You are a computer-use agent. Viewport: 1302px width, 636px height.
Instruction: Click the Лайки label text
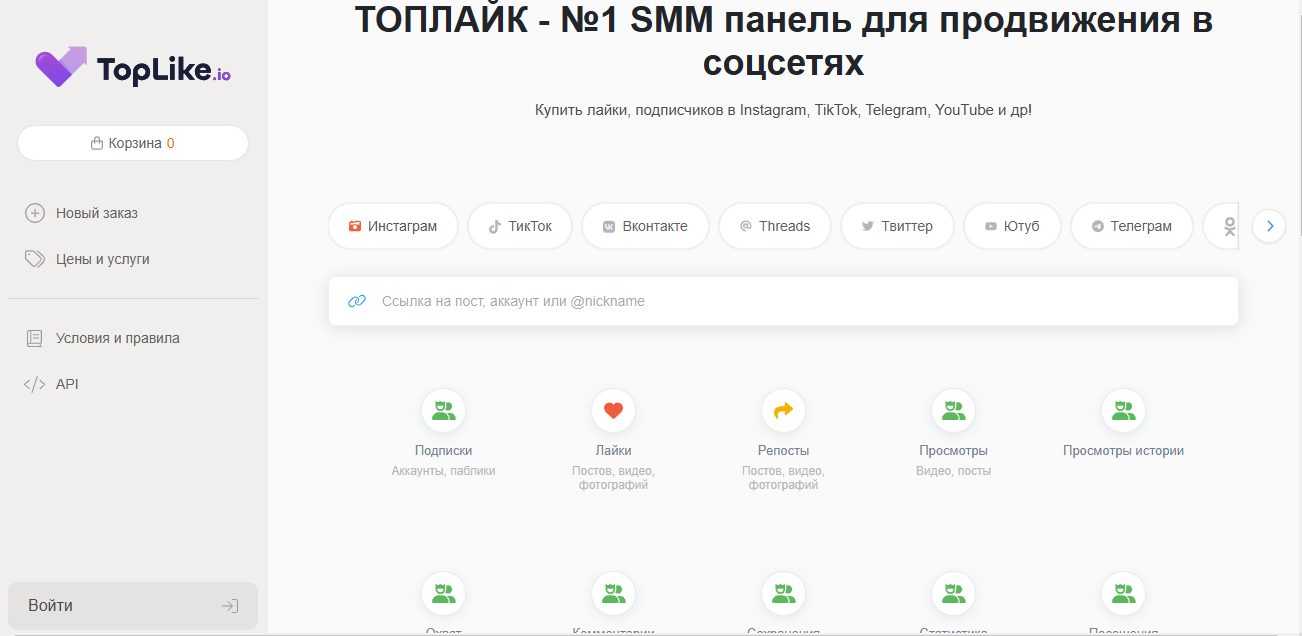(613, 451)
